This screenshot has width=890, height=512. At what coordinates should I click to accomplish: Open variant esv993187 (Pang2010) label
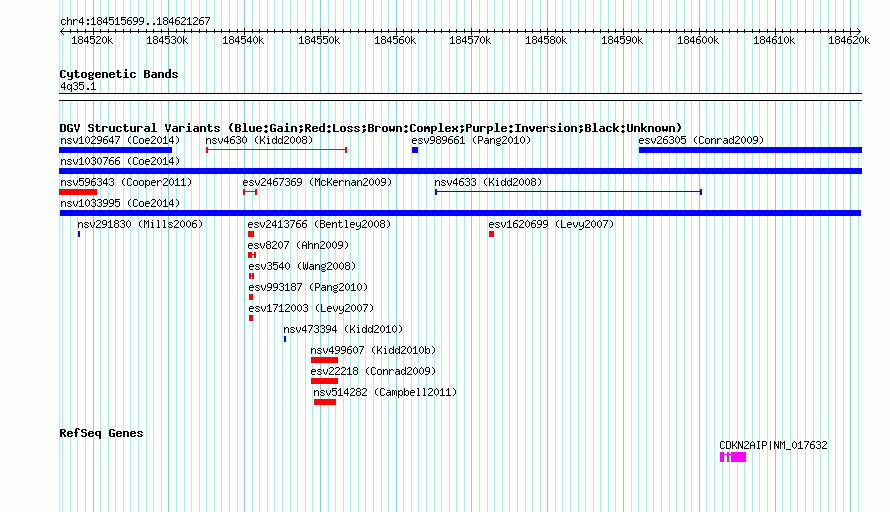coord(308,287)
